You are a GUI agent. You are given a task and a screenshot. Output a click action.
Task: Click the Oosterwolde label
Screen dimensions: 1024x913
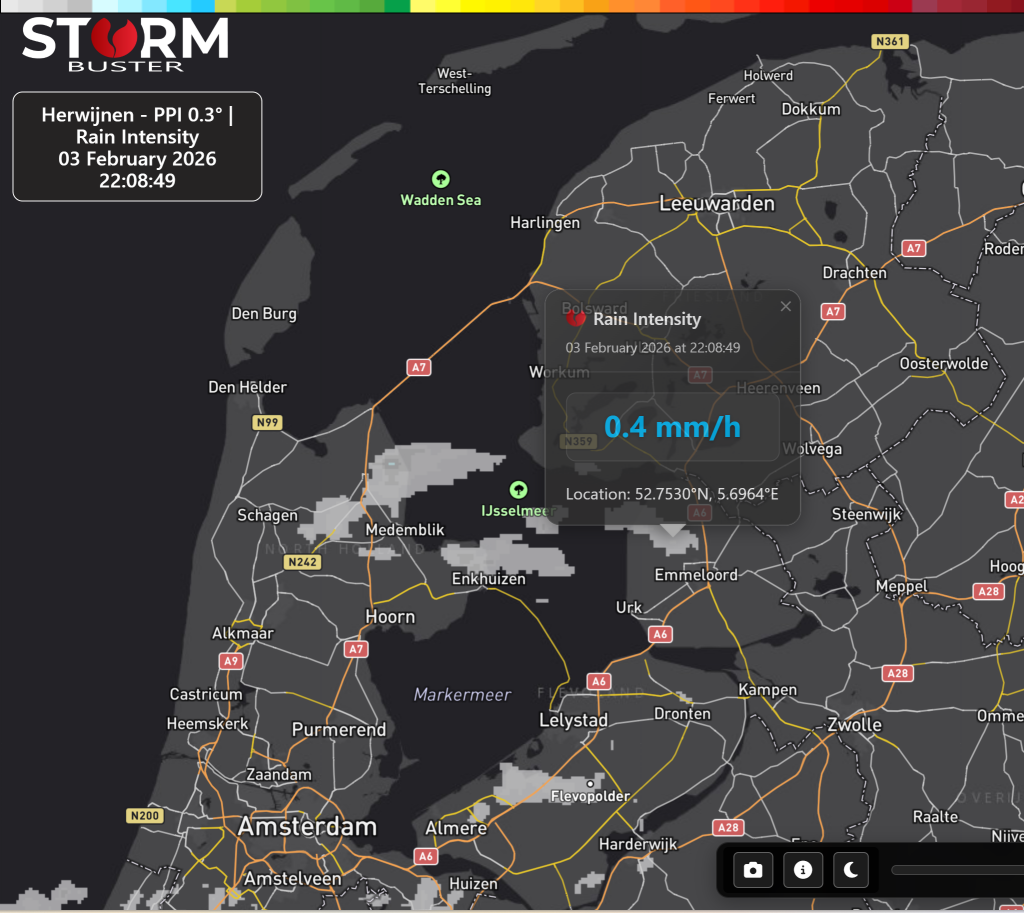[944, 364]
